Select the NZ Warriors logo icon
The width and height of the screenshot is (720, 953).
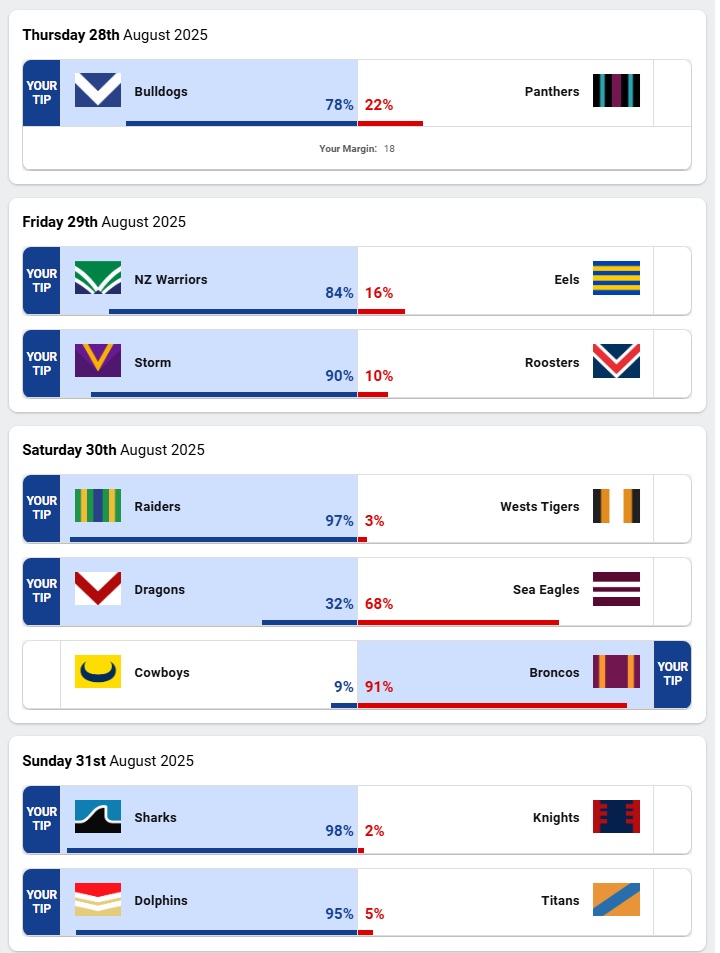[x=98, y=278]
